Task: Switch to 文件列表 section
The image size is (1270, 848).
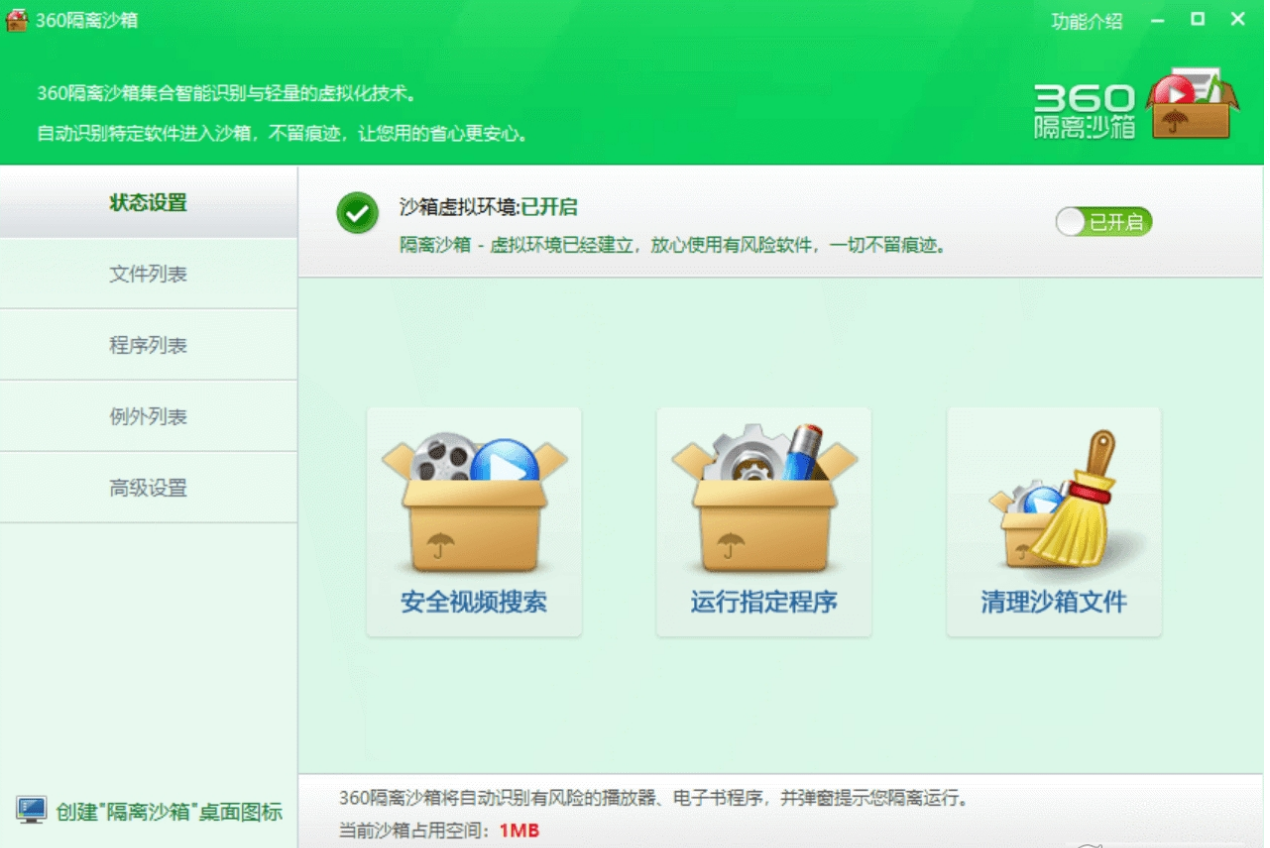Action: tap(148, 273)
